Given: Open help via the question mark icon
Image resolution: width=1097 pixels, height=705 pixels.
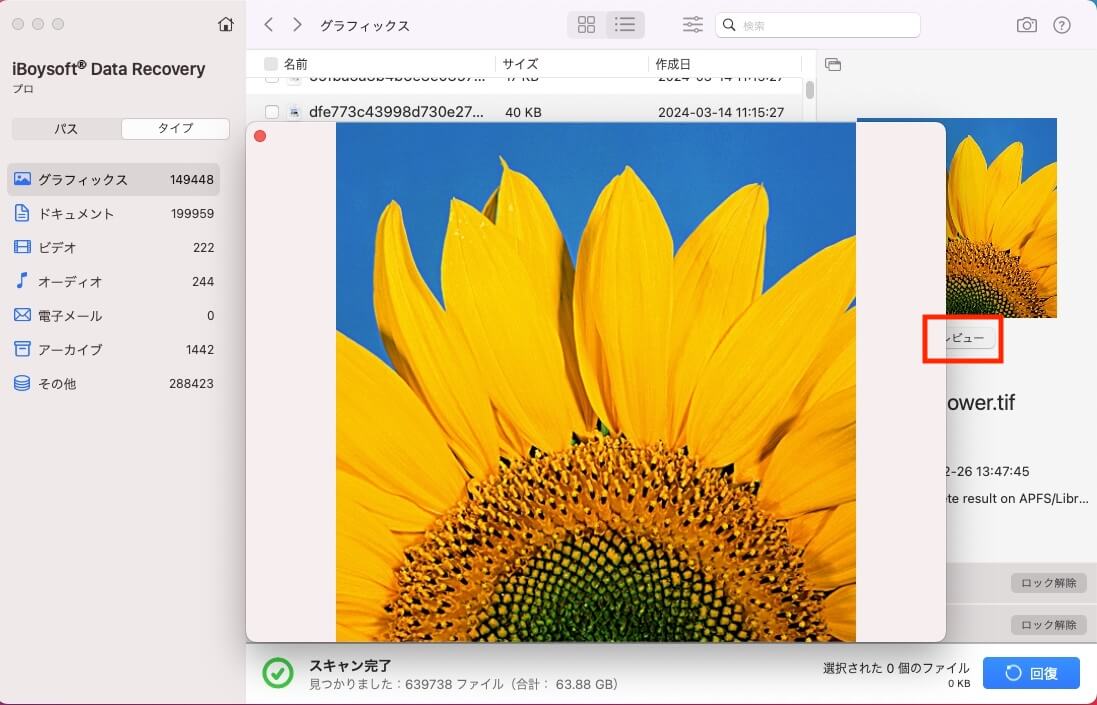Looking at the screenshot, I should pos(1062,24).
